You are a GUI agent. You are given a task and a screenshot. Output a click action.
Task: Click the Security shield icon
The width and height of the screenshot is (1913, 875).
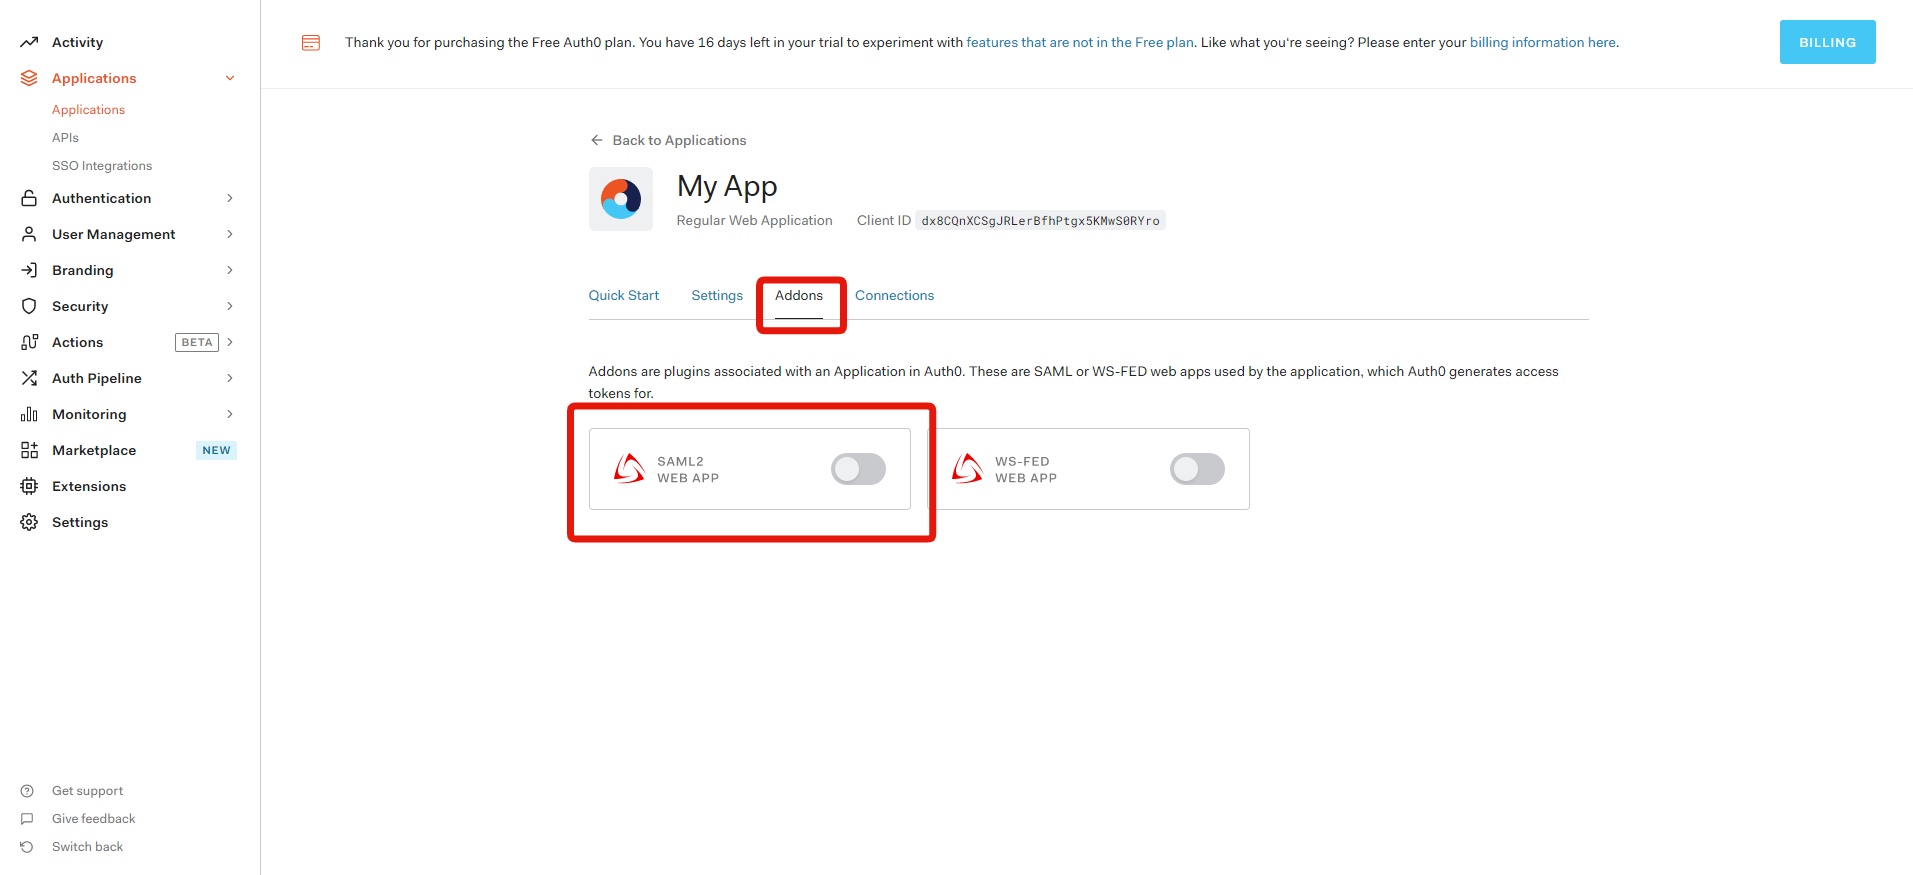pos(29,306)
